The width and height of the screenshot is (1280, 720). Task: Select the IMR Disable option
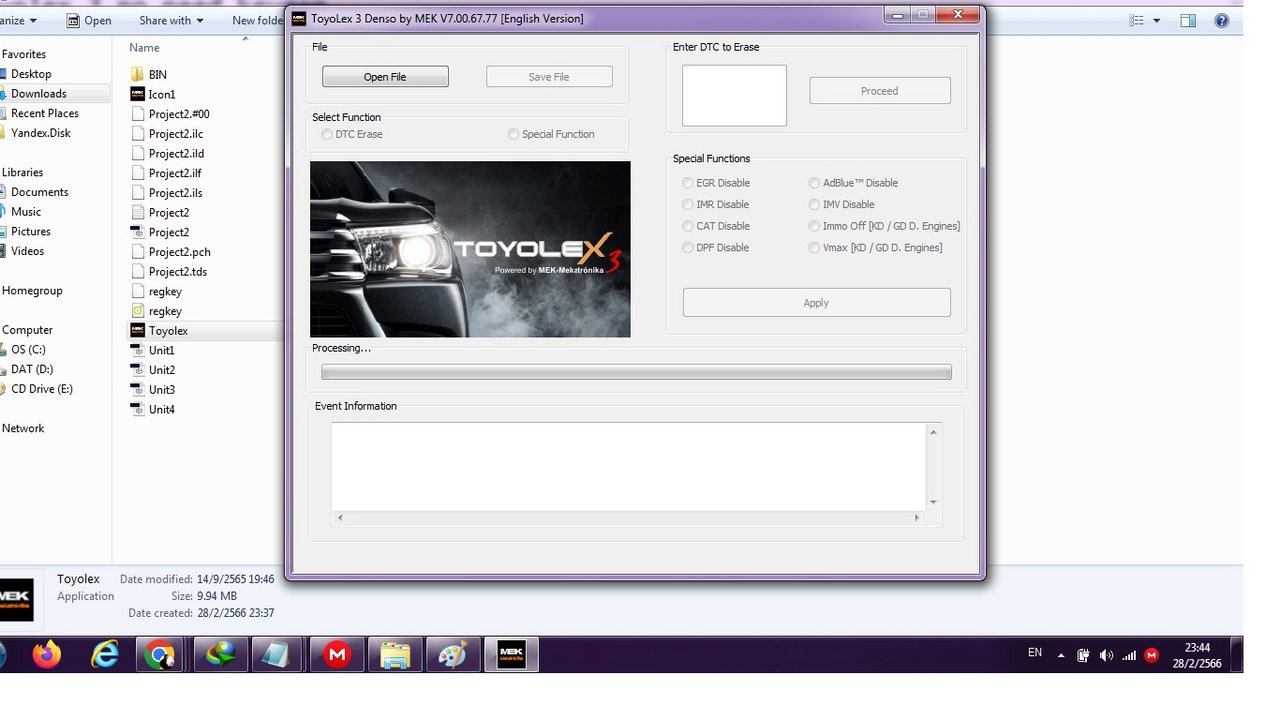click(687, 204)
